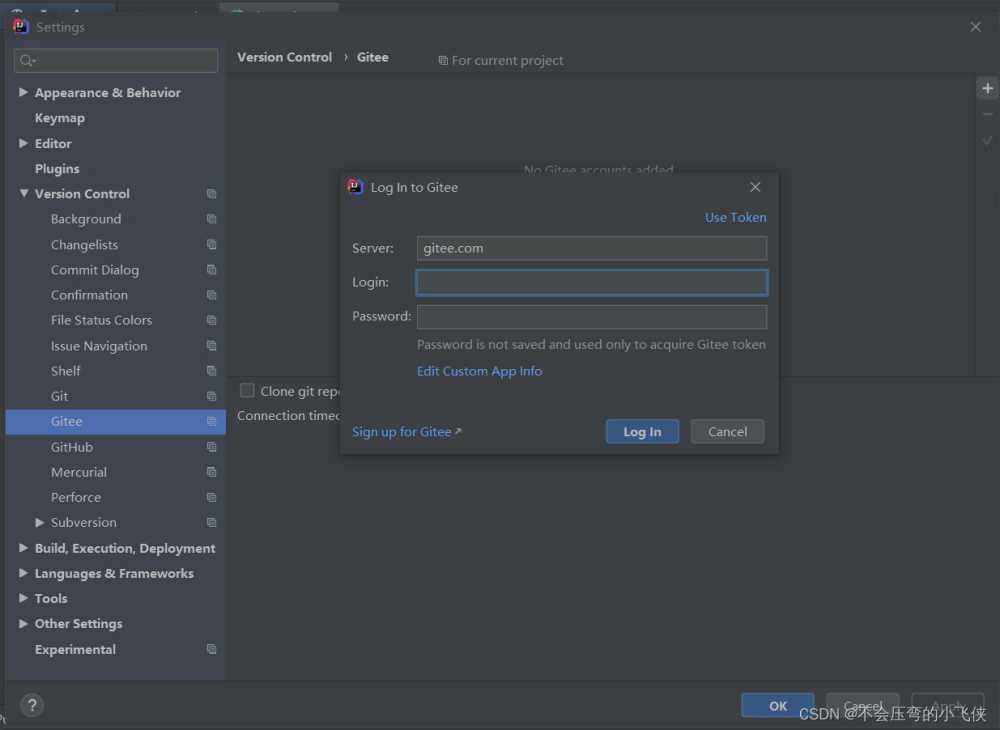Toggle the Clone git repositories checkbox
The width and height of the screenshot is (1000, 730).
point(247,390)
